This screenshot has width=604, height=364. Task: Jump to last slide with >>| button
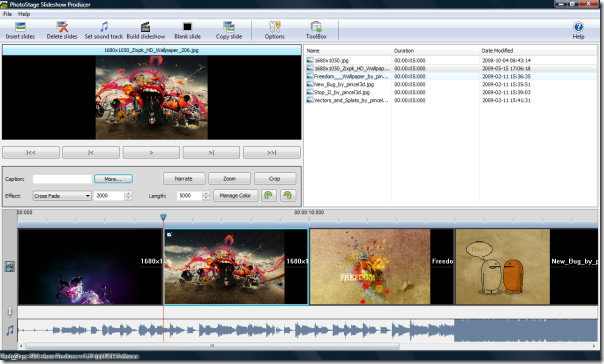pos(272,153)
